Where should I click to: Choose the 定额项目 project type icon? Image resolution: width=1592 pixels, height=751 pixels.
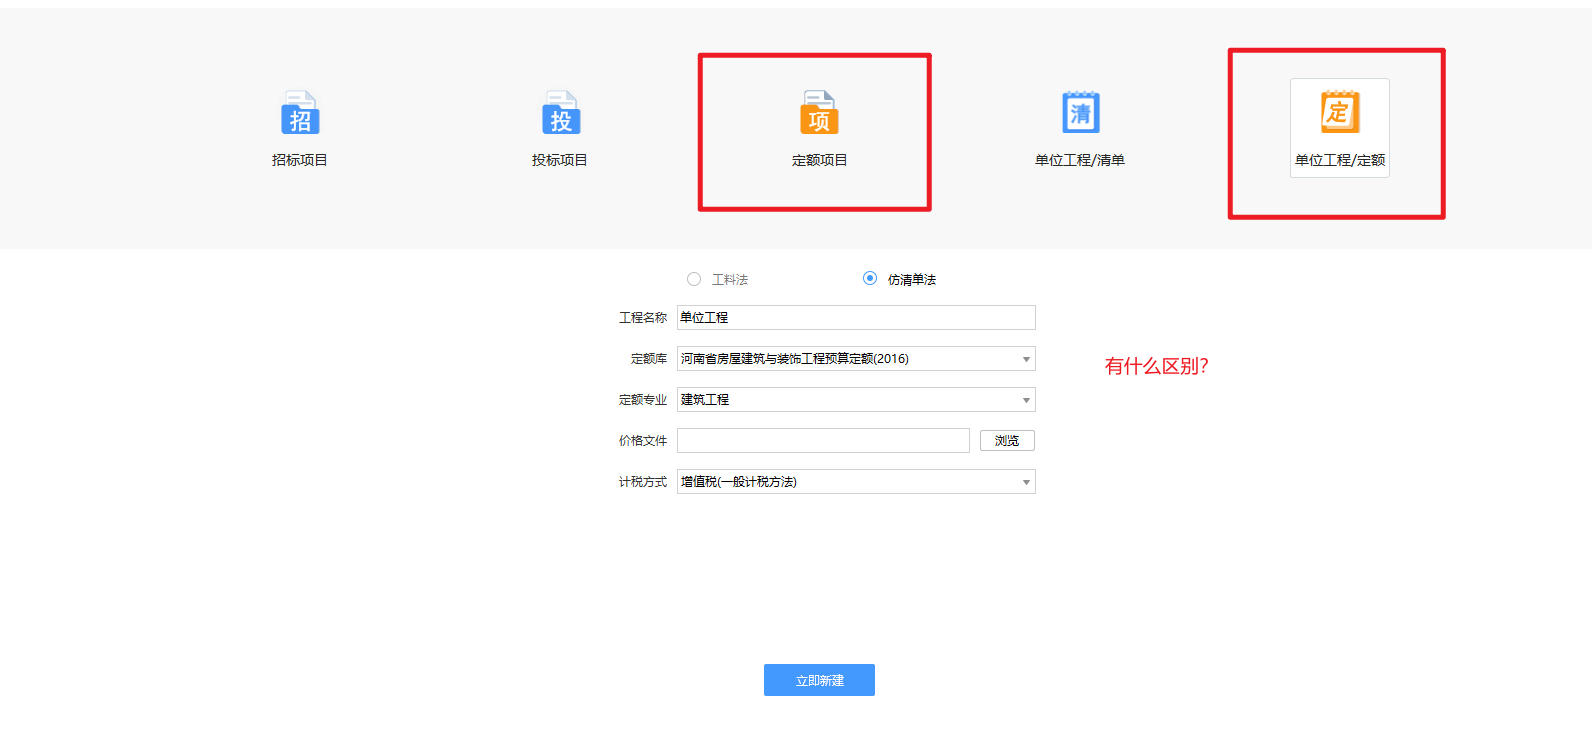(x=819, y=113)
